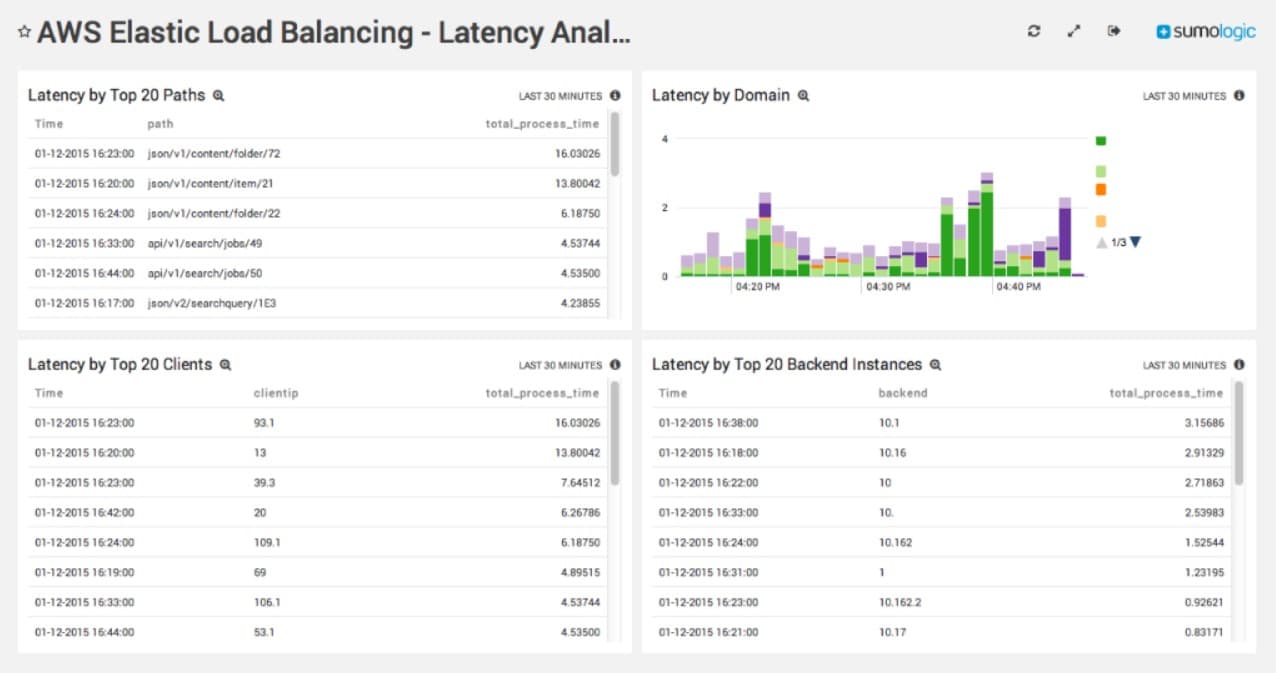Select path json/v1/content/folder/72
The height and width of the screenshot is (673, 1276).
214,154
